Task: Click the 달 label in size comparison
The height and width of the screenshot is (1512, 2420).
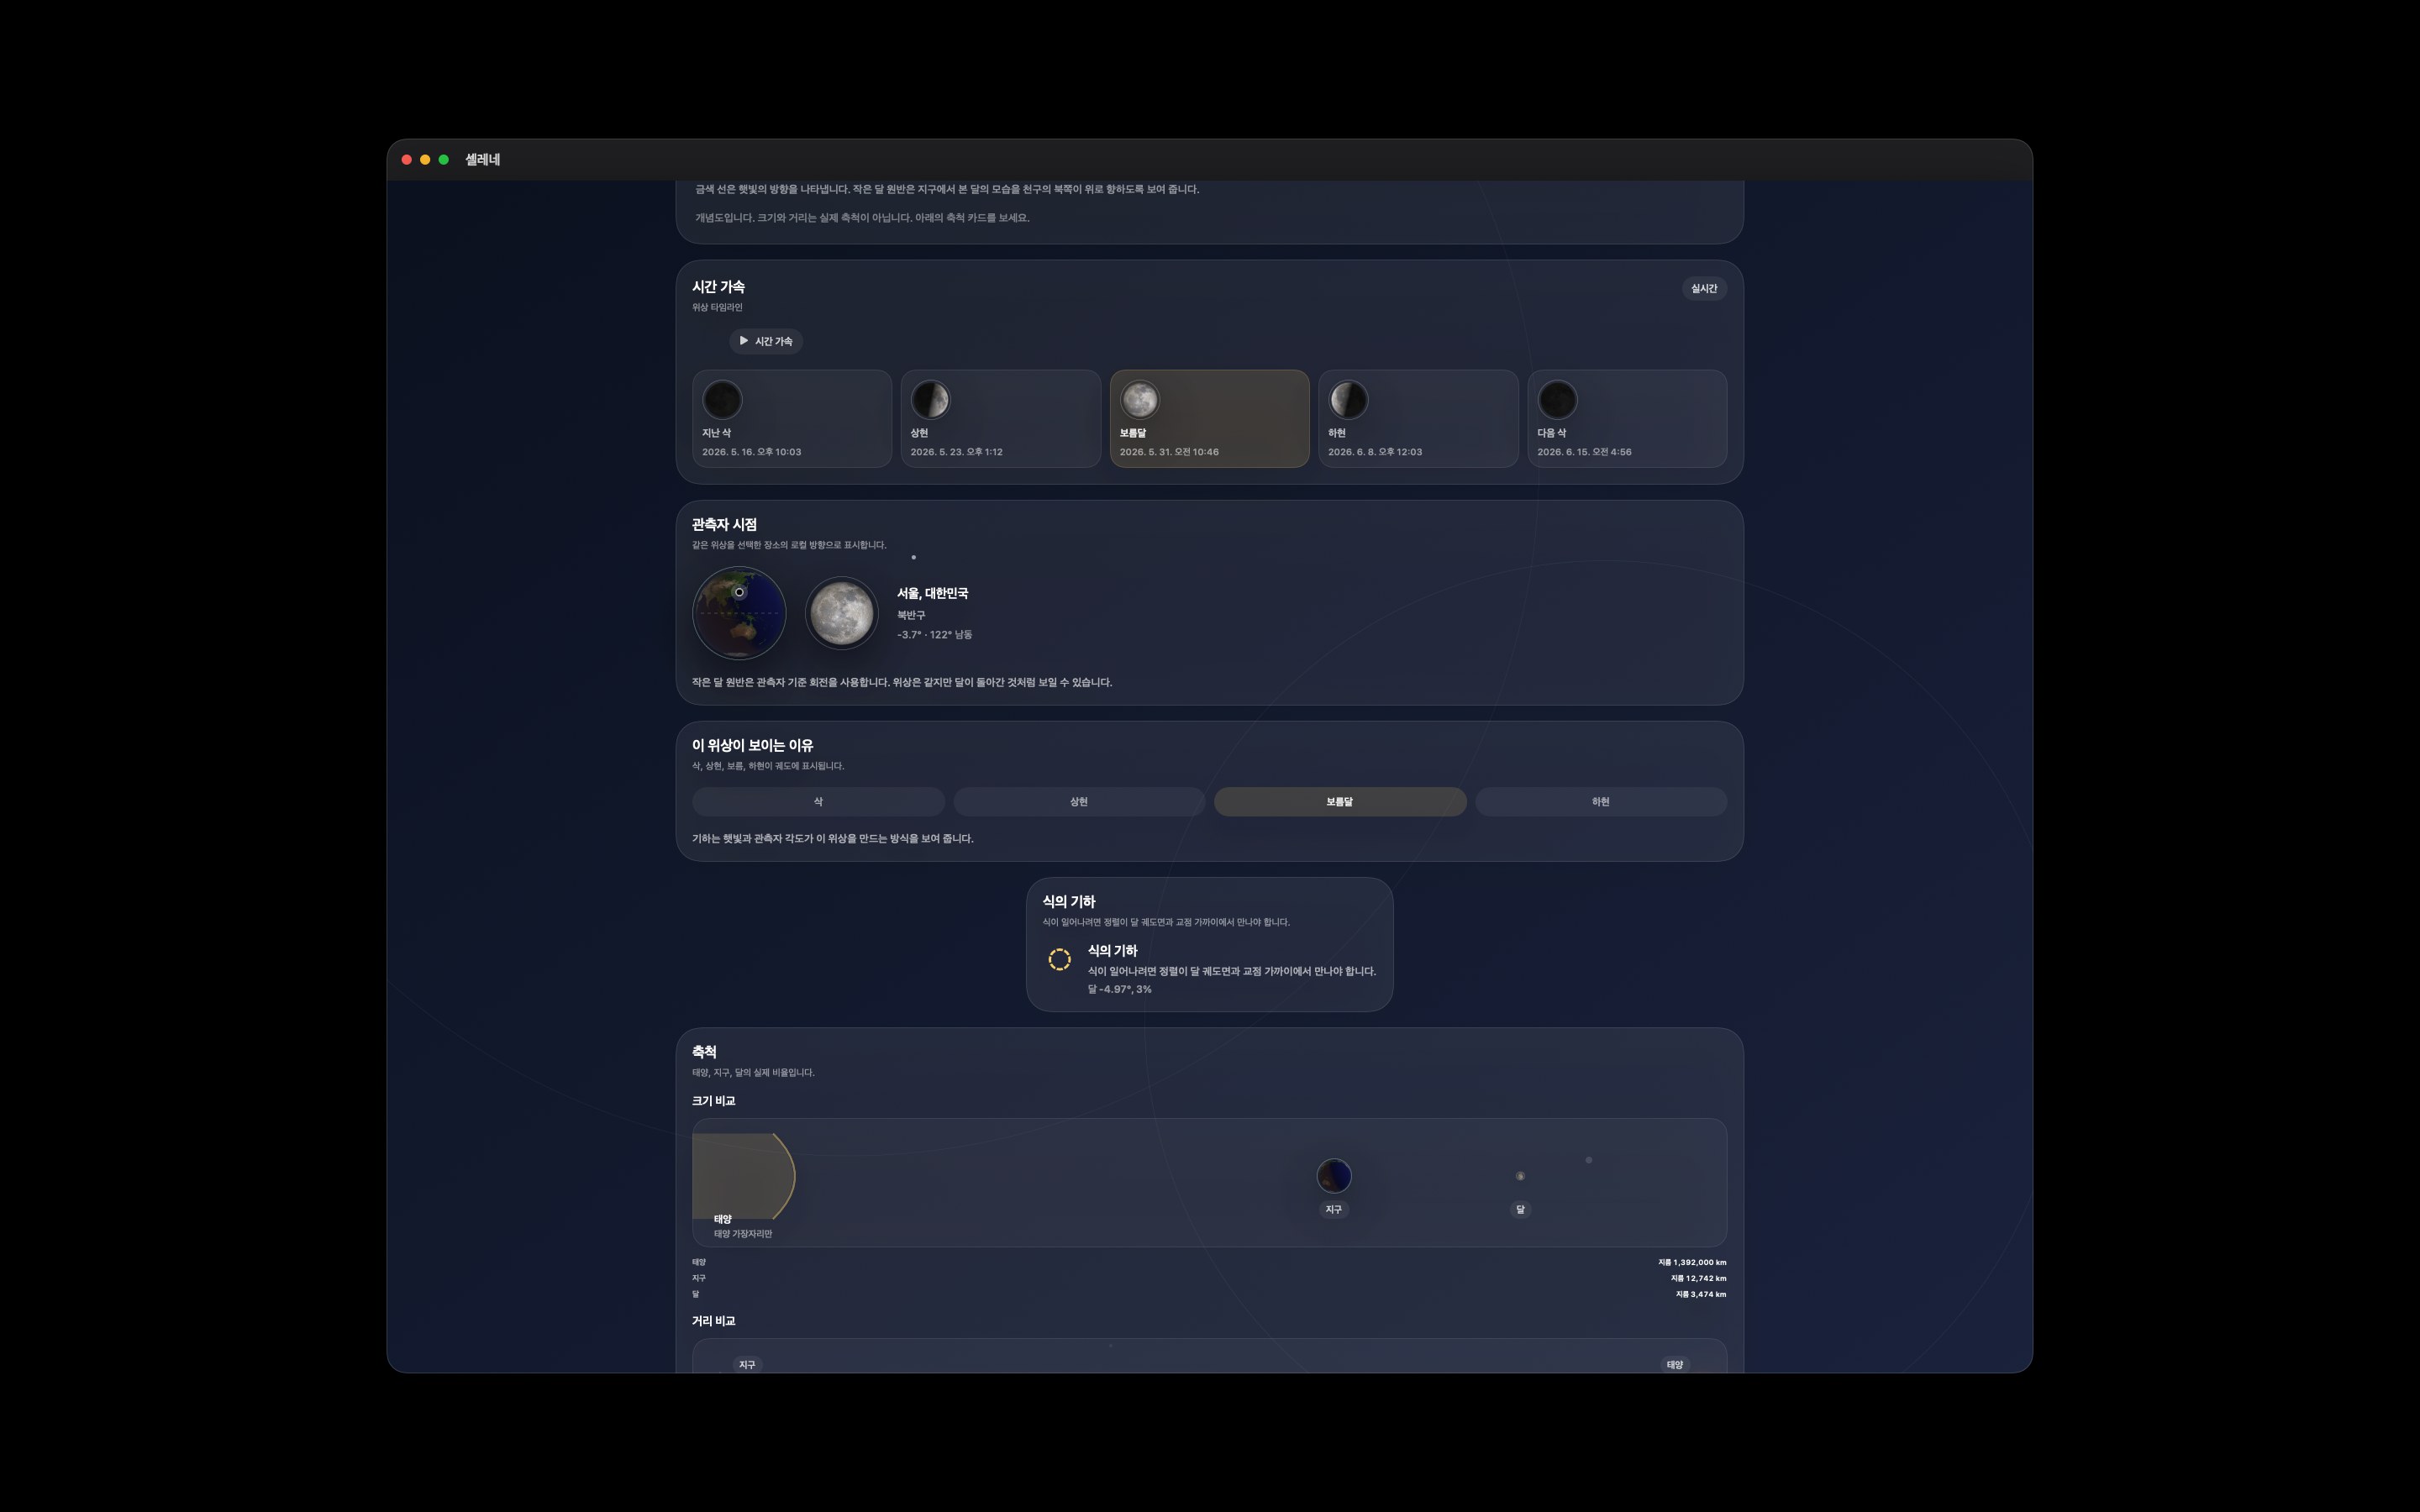Action: pos(1520,1209)
